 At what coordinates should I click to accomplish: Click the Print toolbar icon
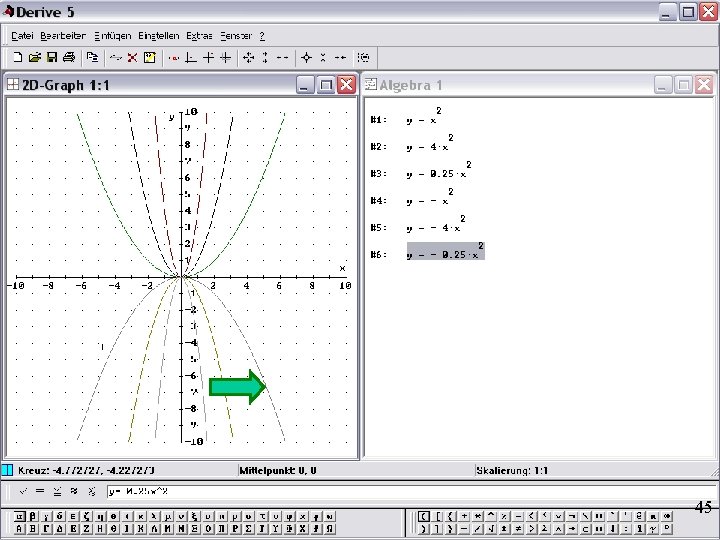click(69, 57)
